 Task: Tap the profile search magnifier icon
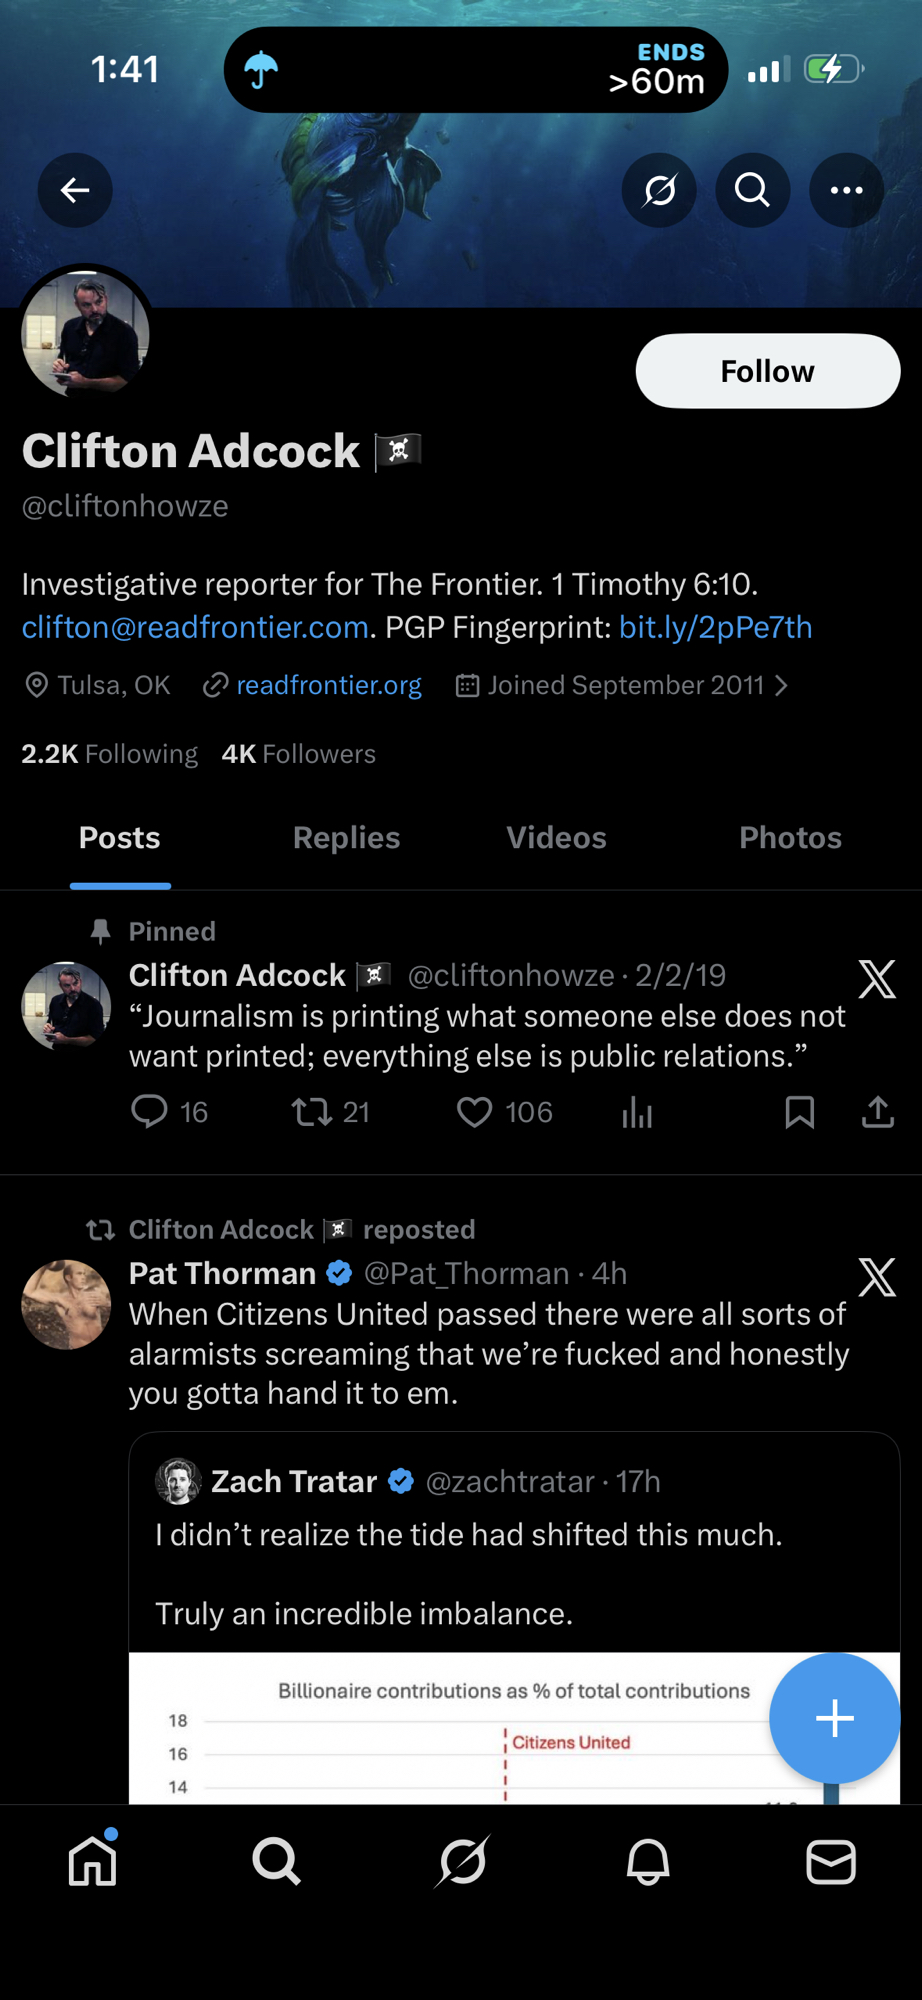752,190
